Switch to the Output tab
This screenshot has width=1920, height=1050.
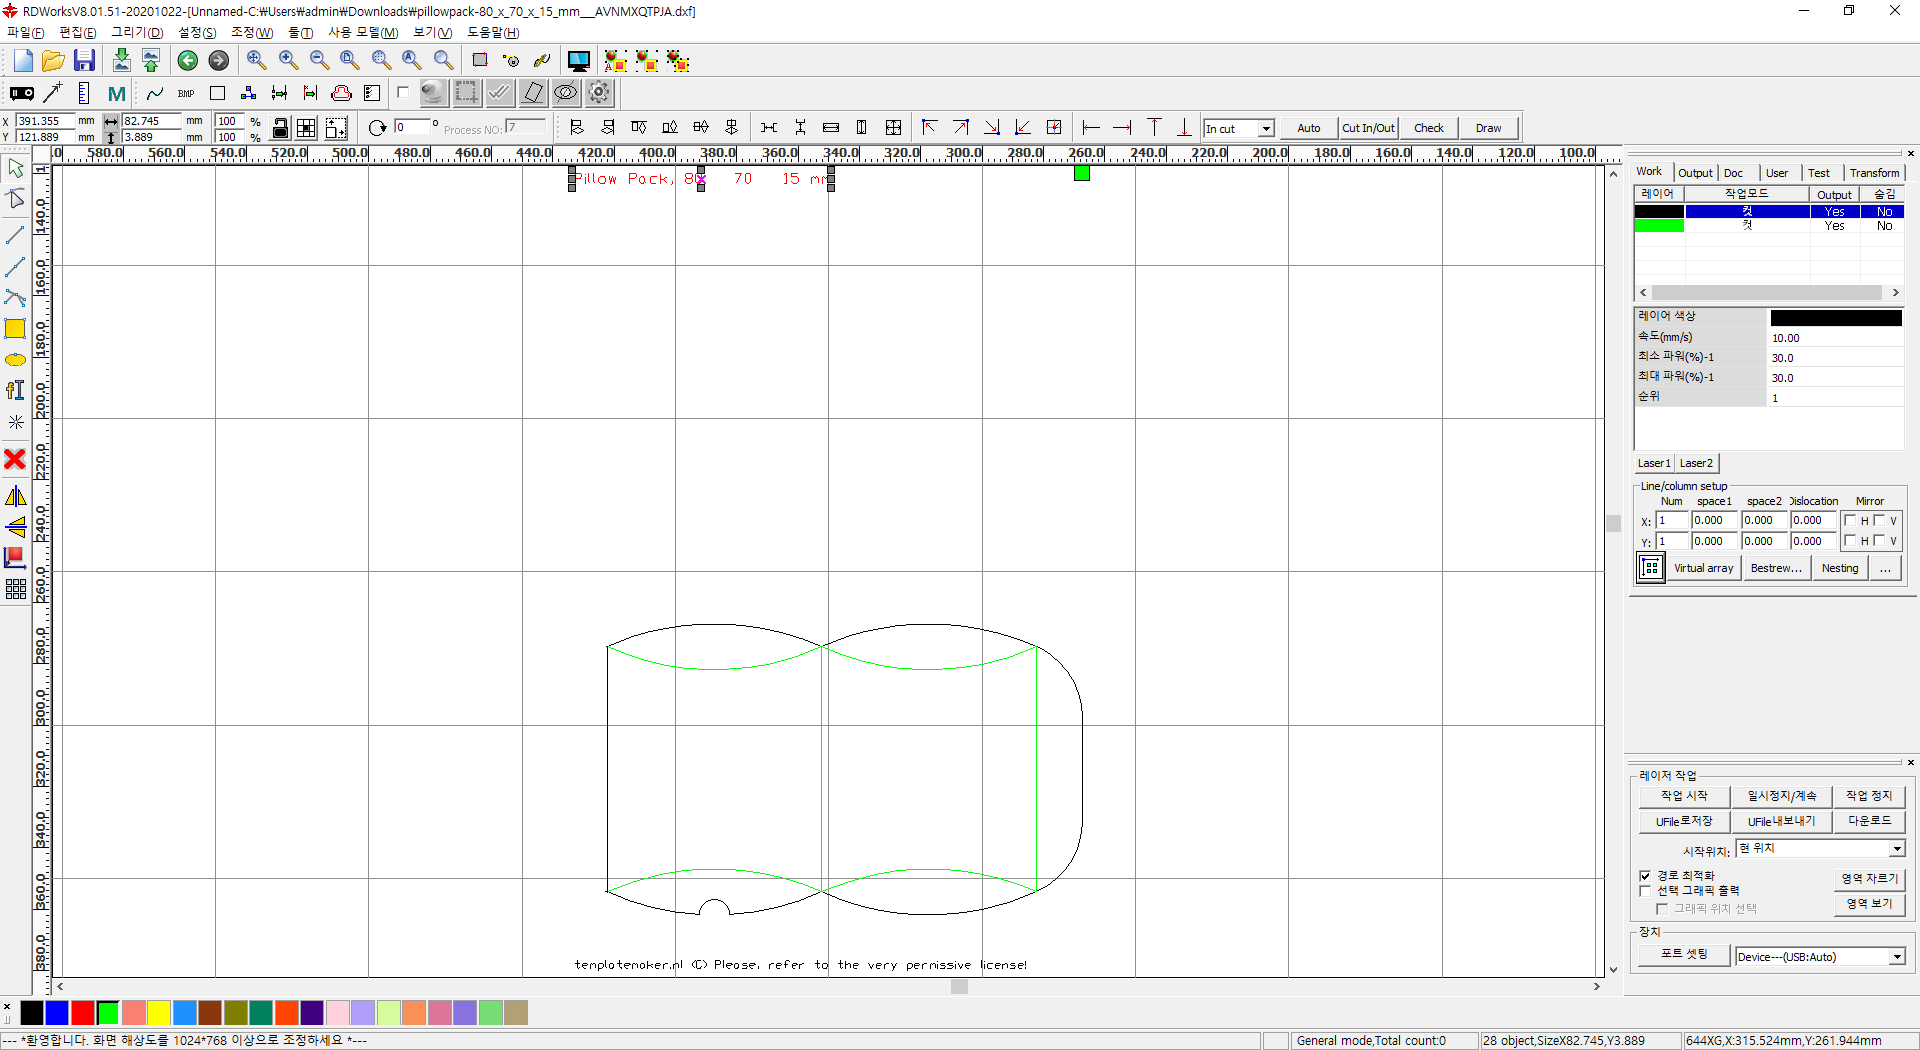tap(1695, 173)
